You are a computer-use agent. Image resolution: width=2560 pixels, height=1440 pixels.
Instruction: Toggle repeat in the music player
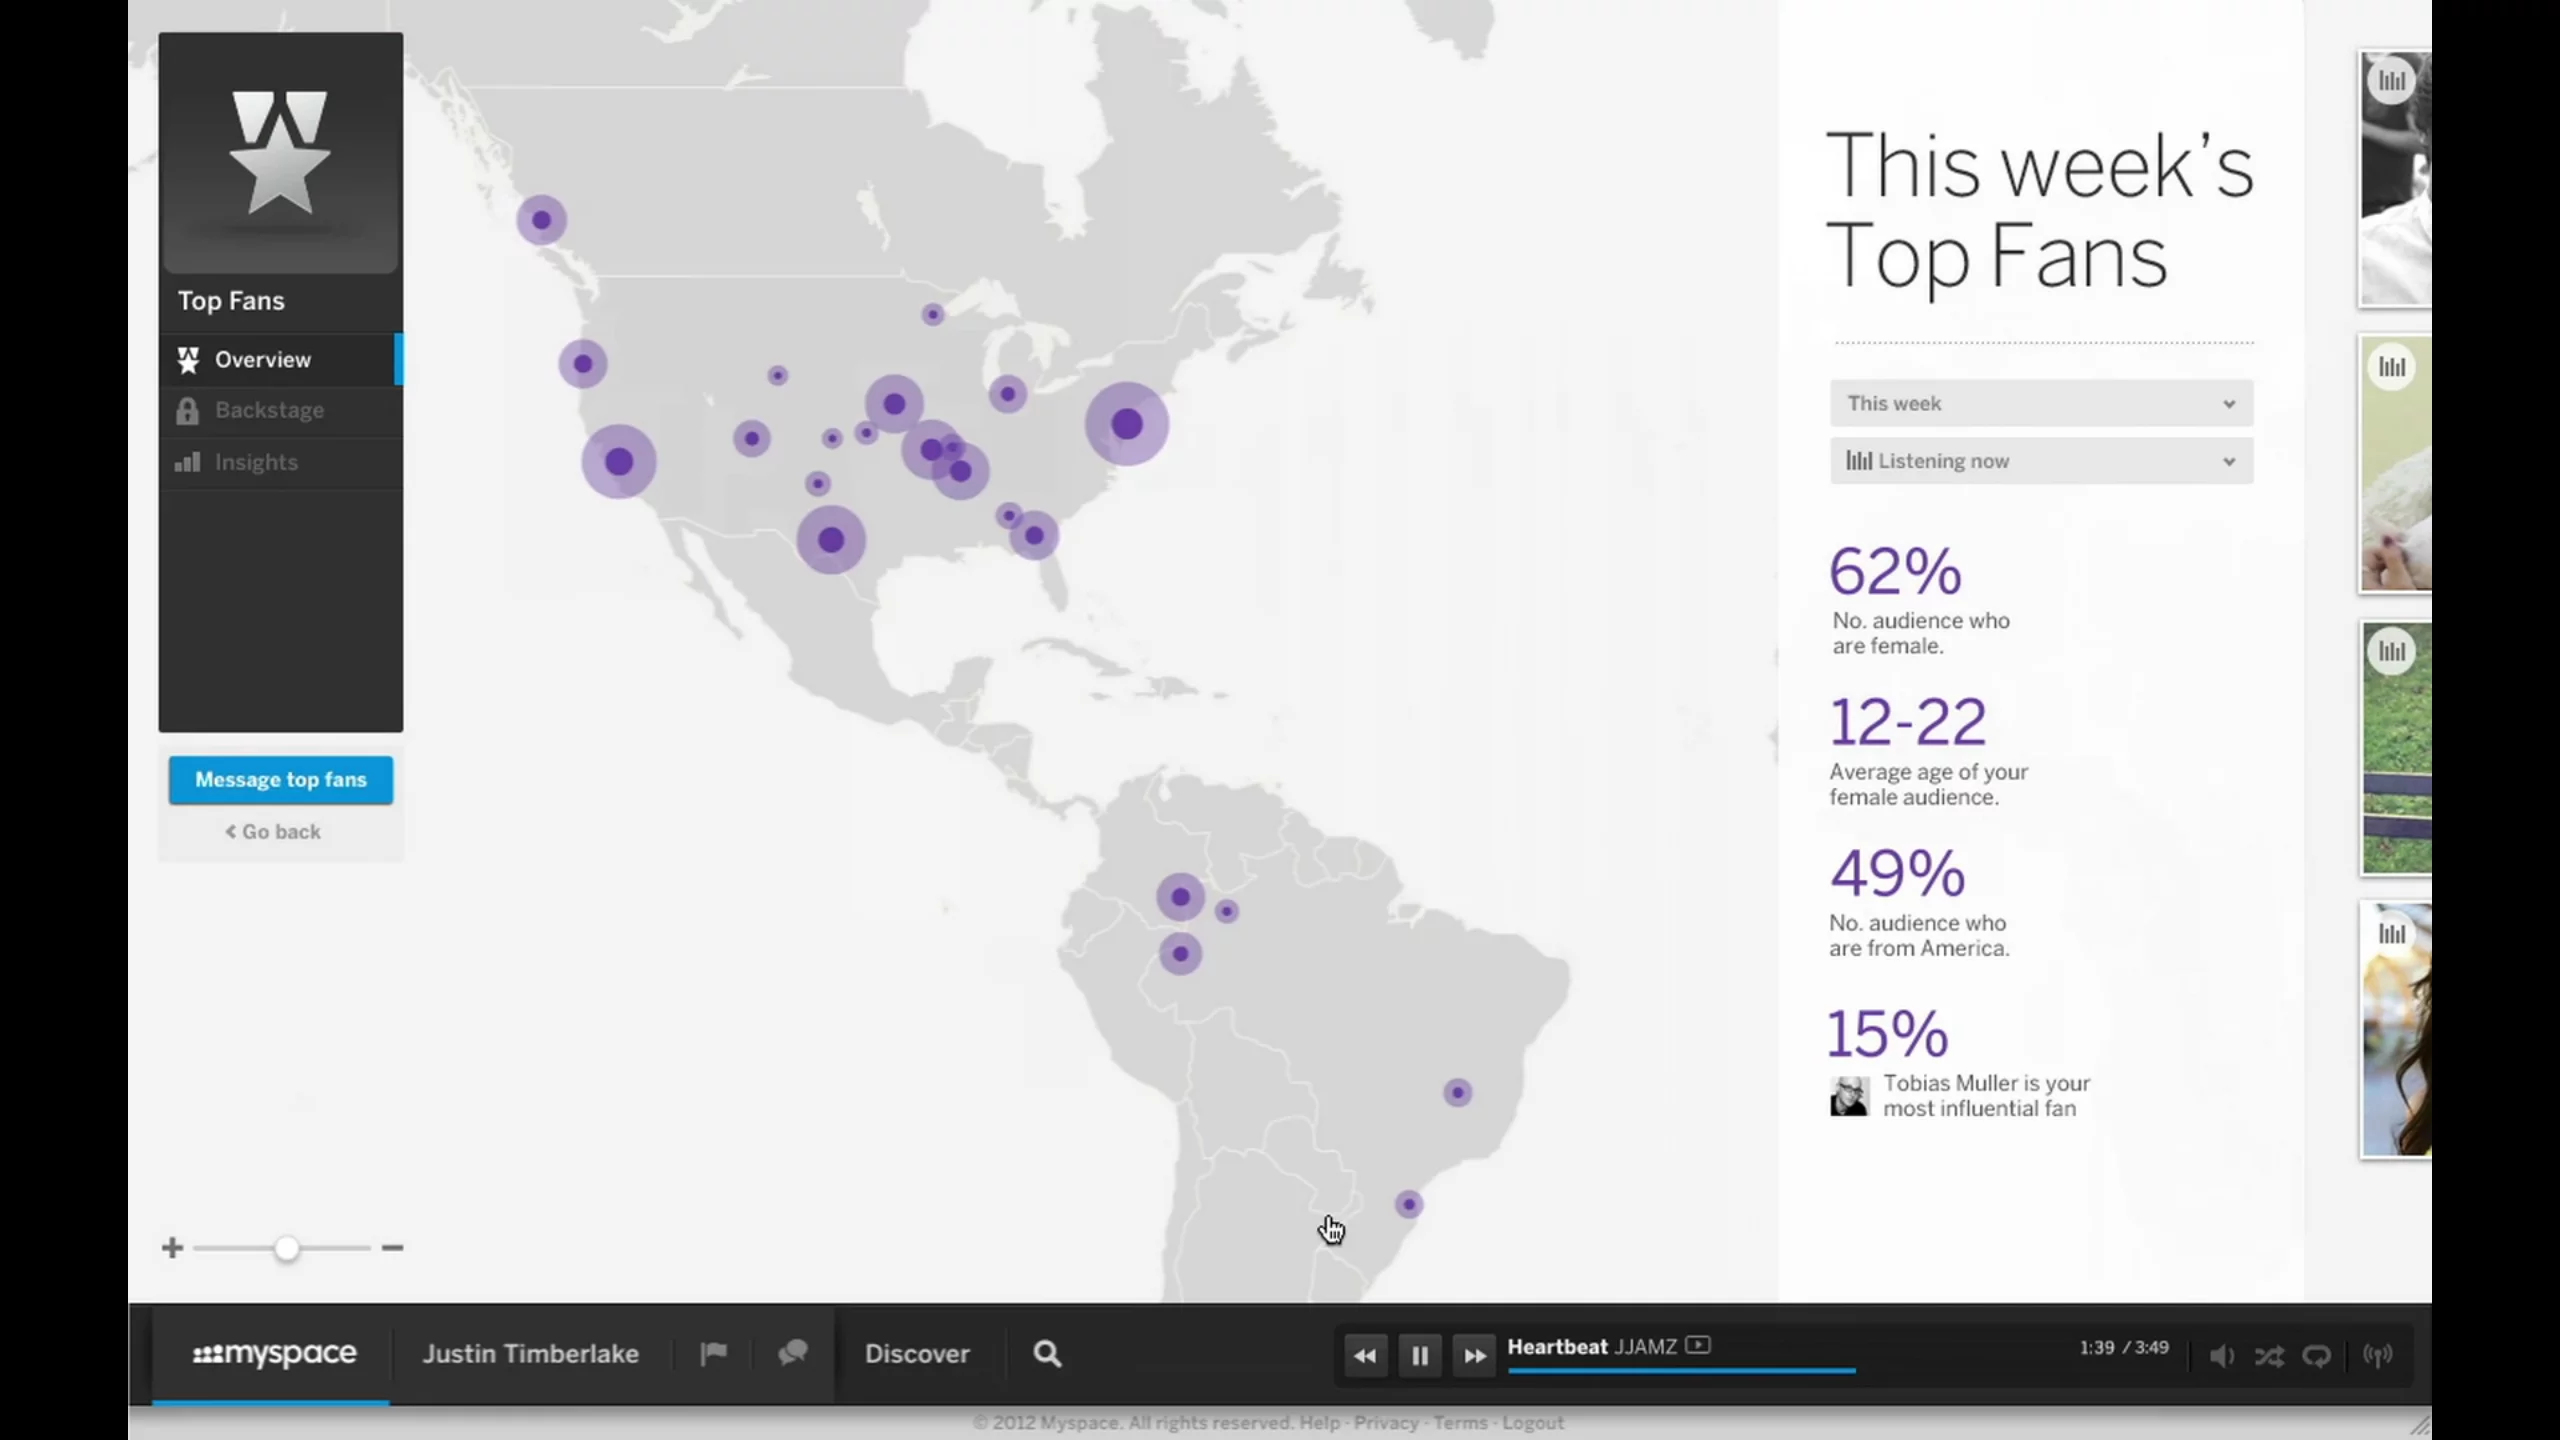pos(2317,1355)
